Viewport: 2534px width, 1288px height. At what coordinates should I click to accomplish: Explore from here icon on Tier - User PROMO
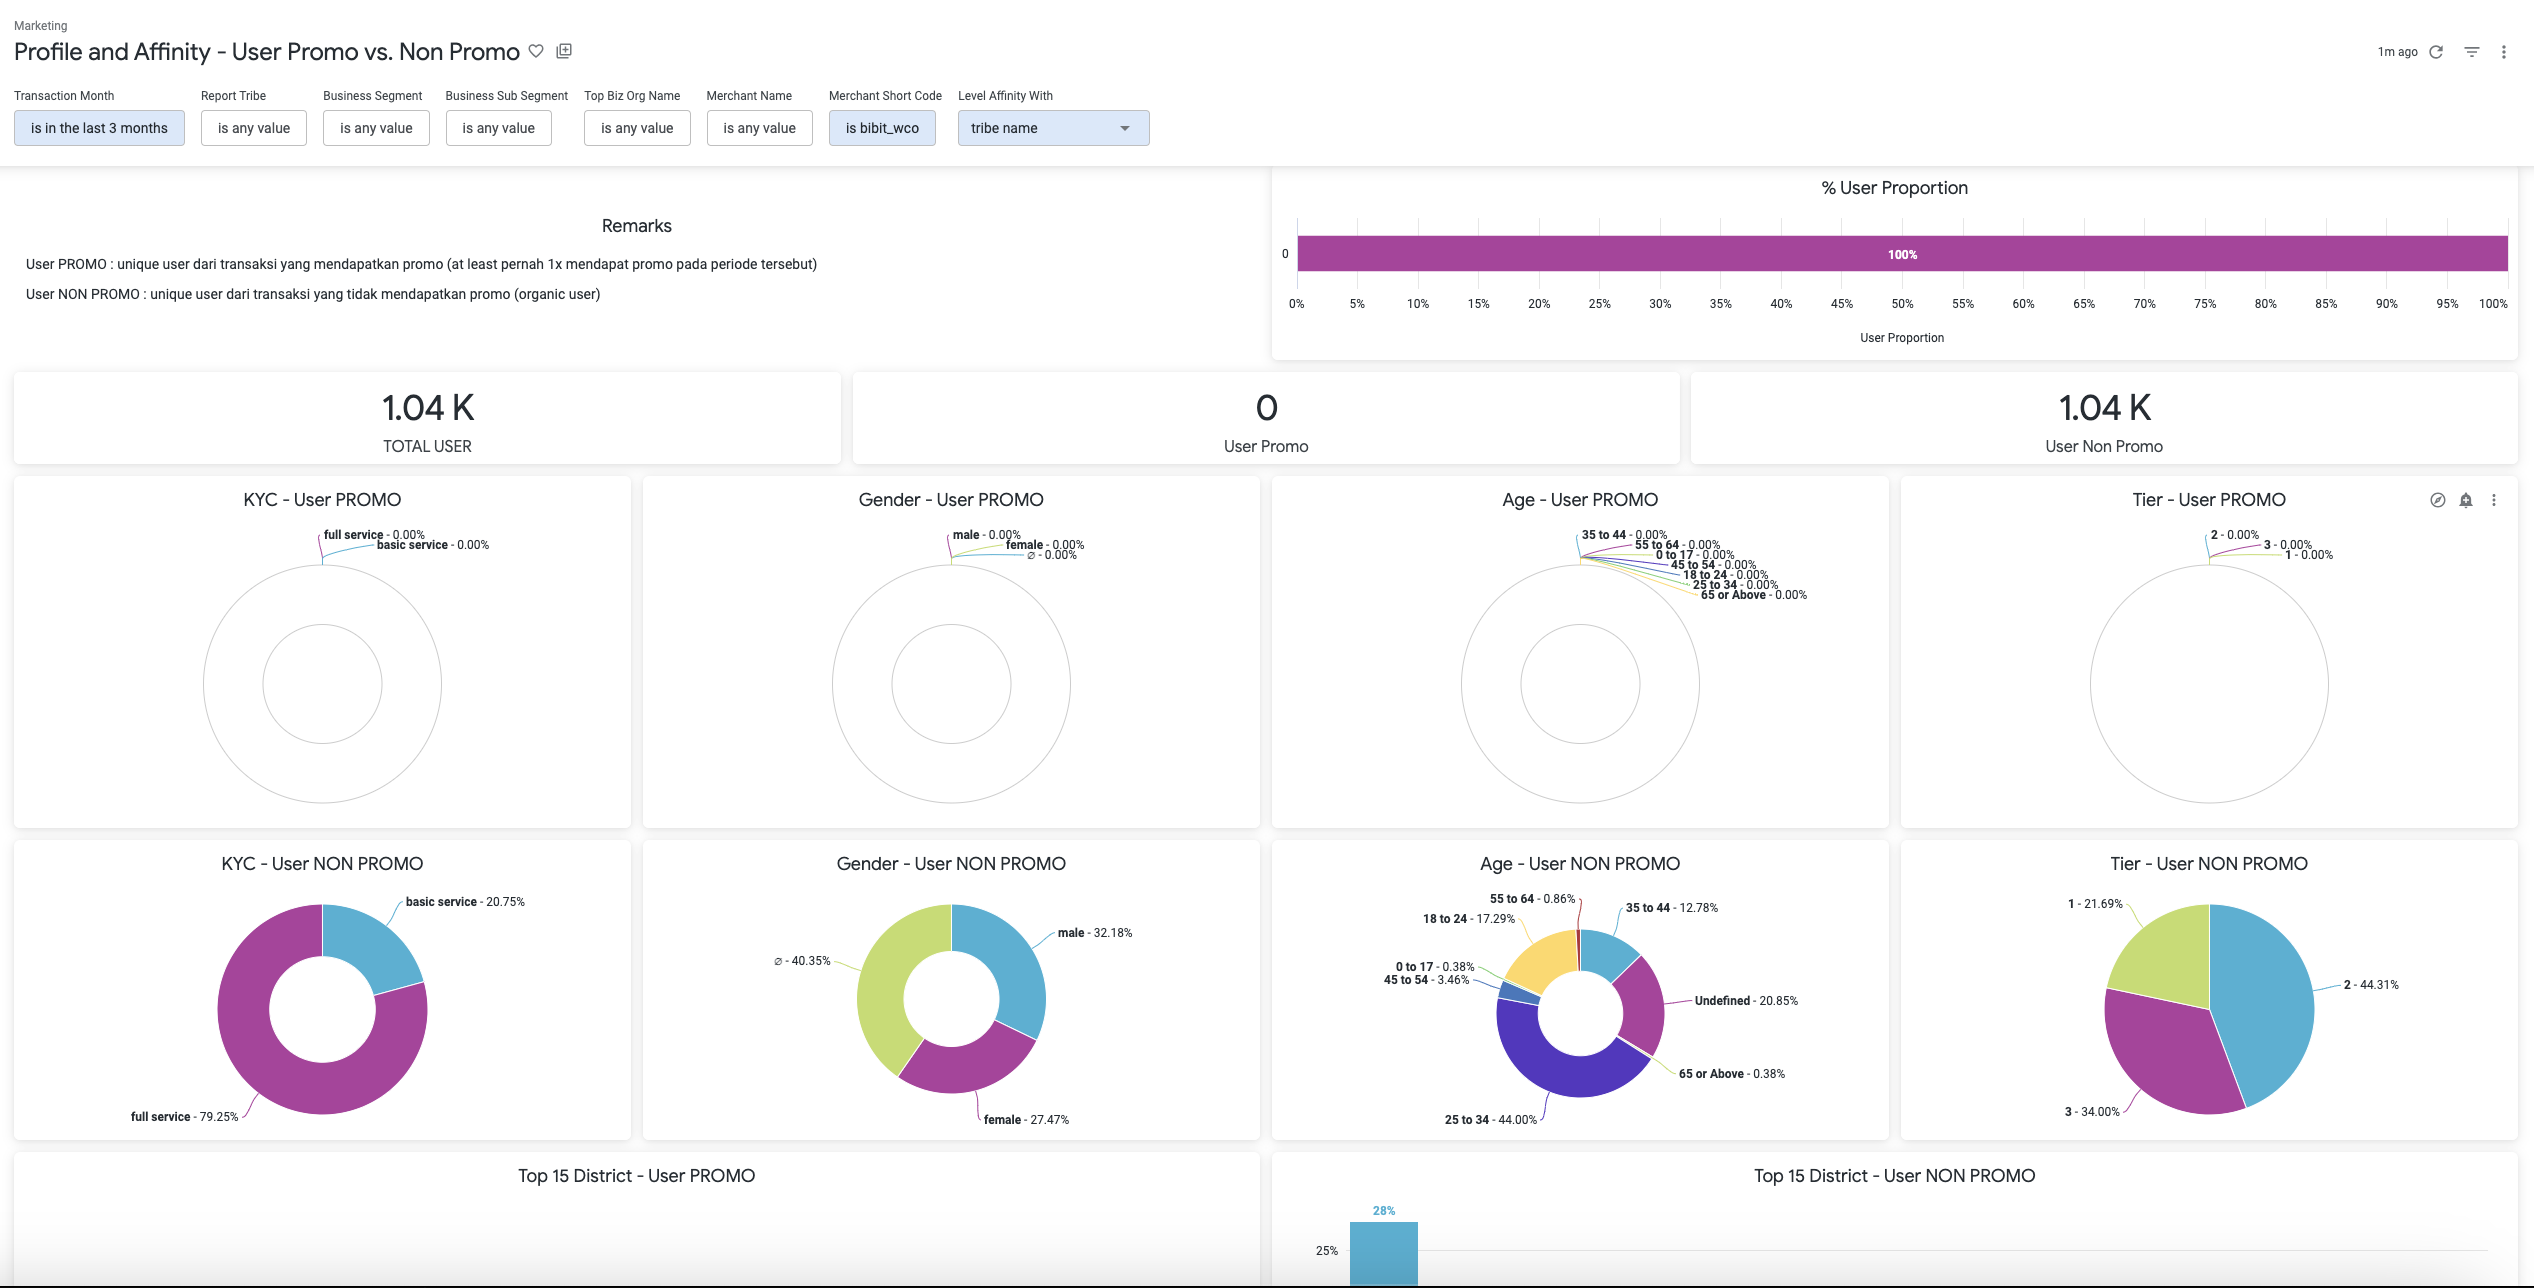coord(2438,500)
